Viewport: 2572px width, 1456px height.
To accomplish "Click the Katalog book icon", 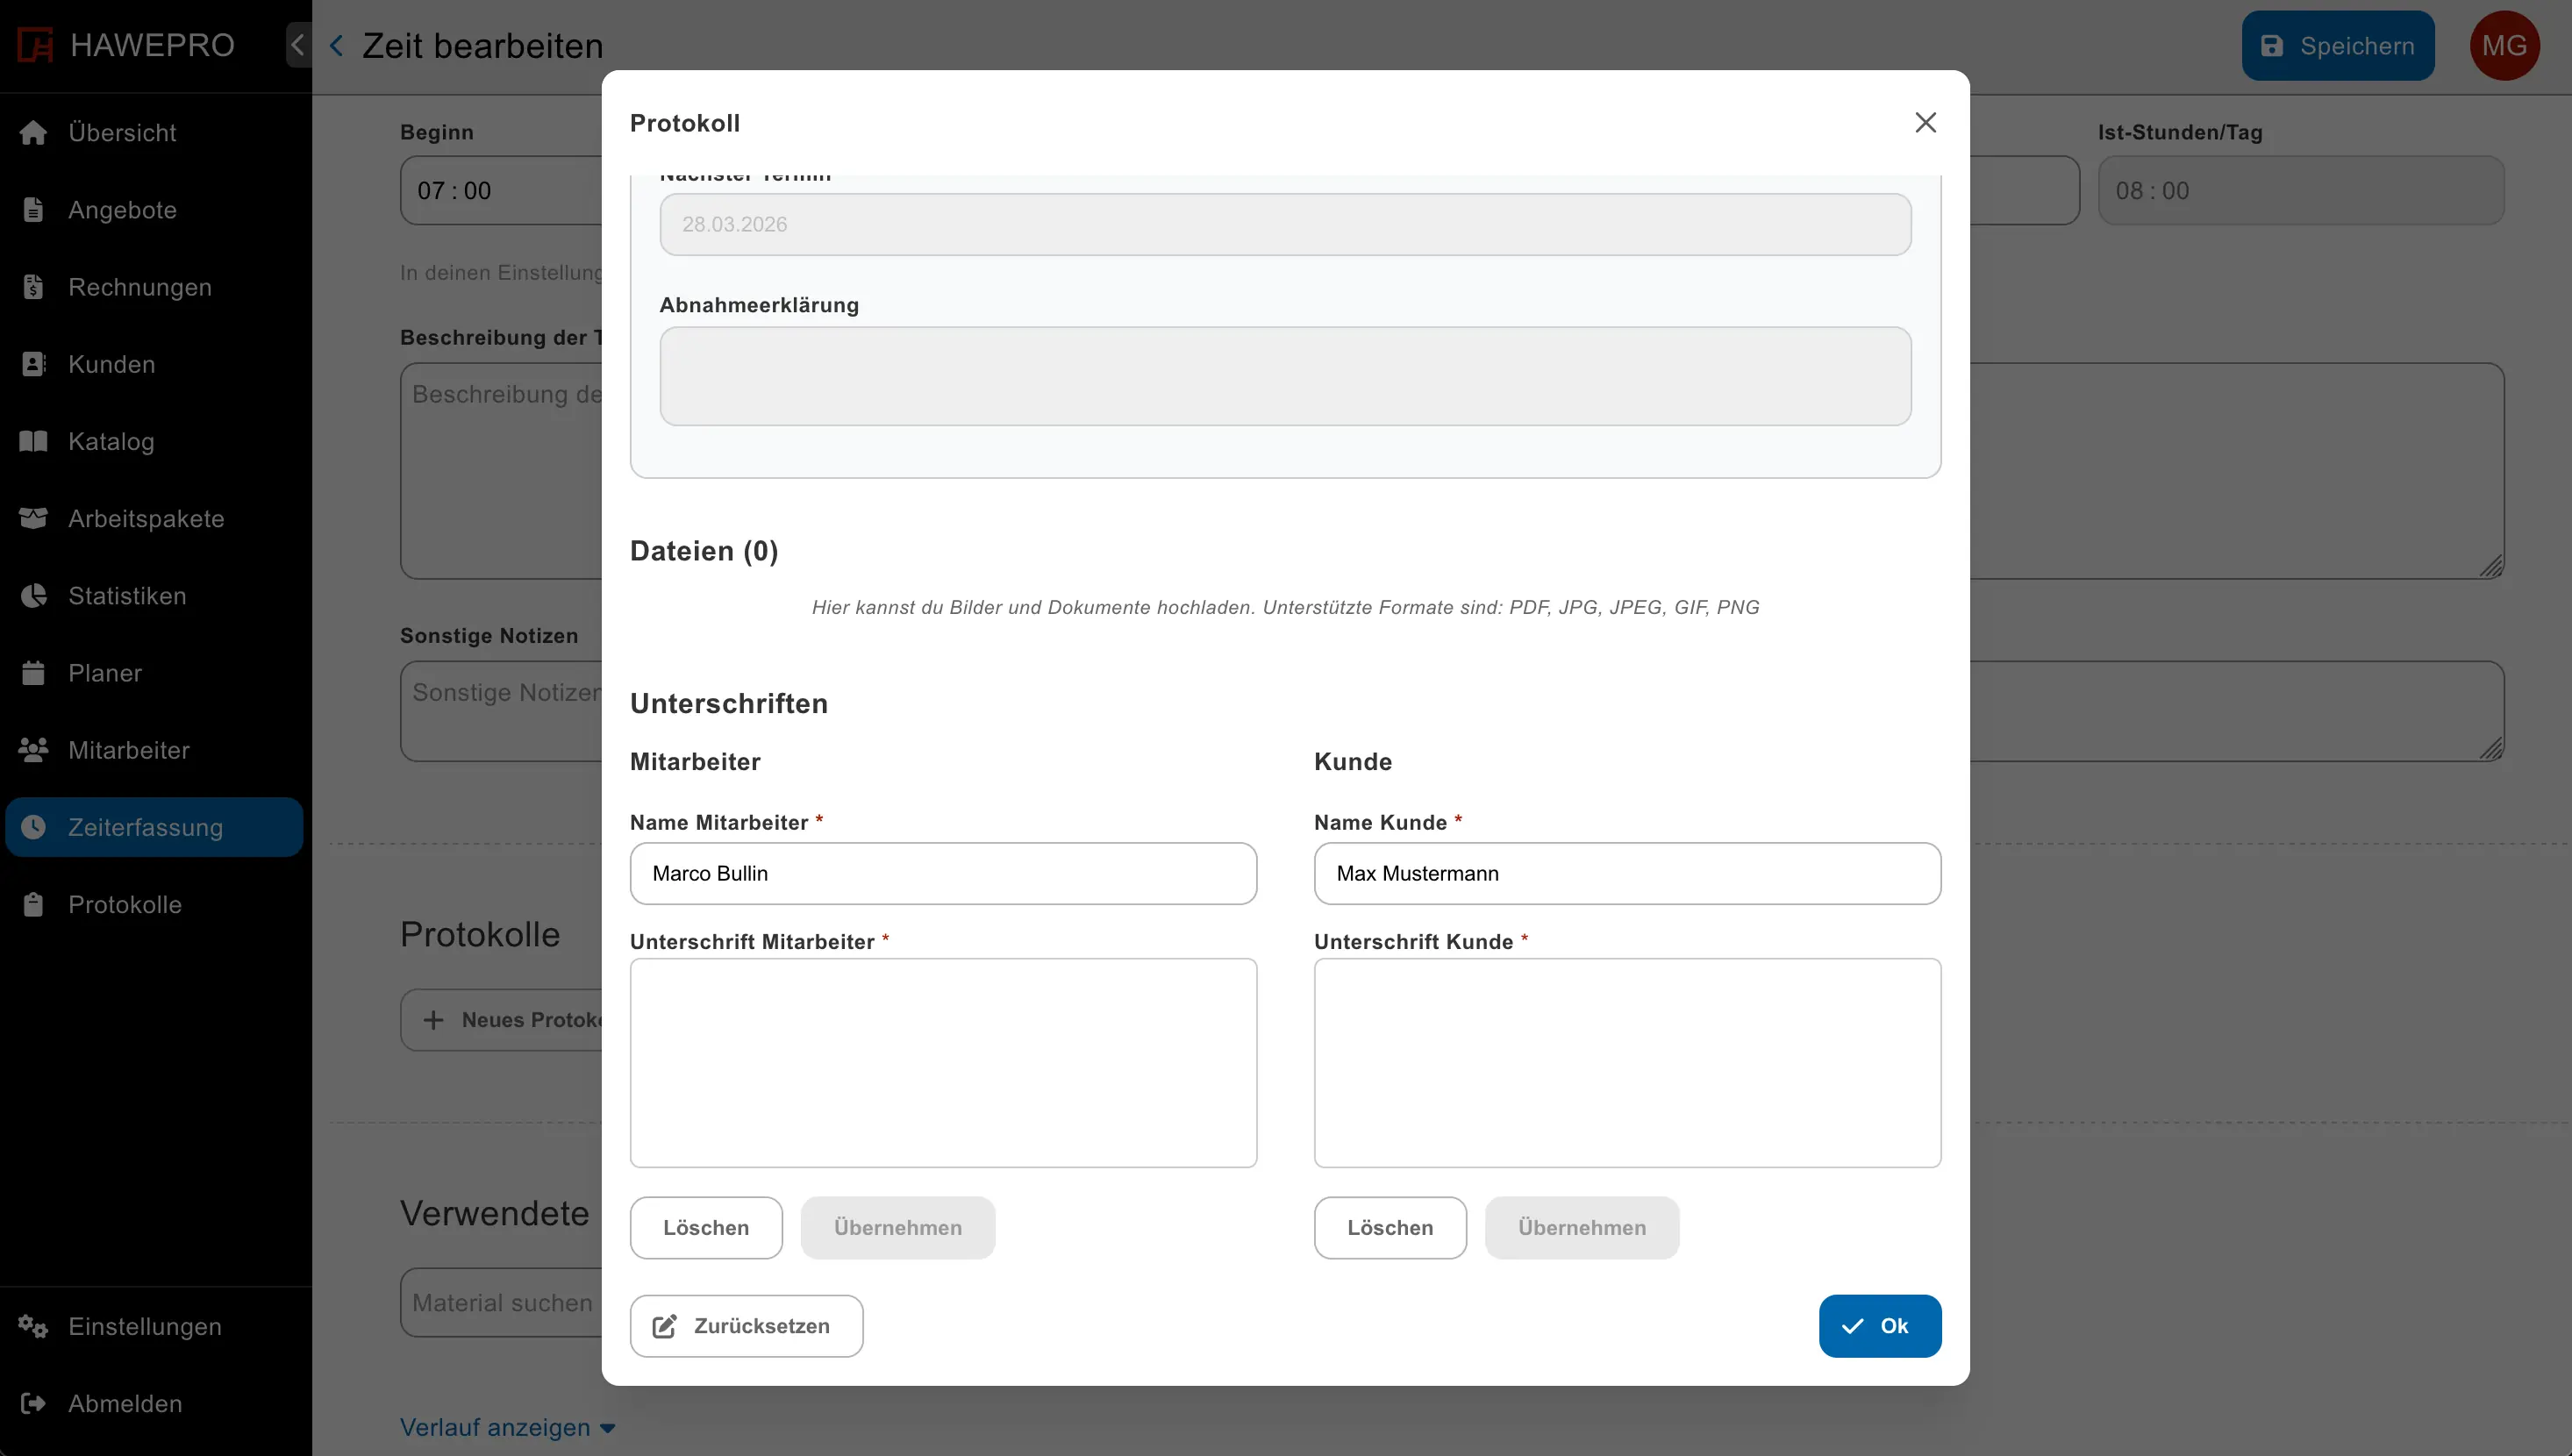I will [33, 441].
